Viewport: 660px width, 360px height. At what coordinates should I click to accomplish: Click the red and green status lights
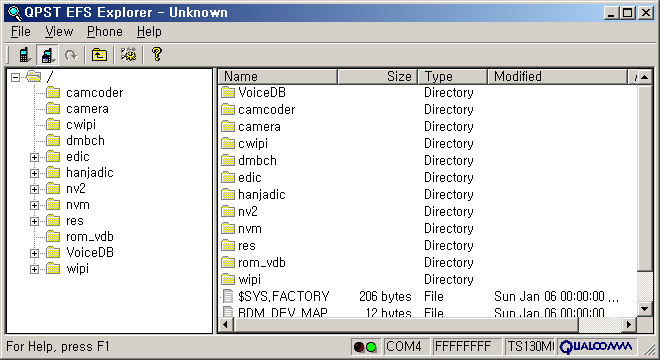click(365, 347)
